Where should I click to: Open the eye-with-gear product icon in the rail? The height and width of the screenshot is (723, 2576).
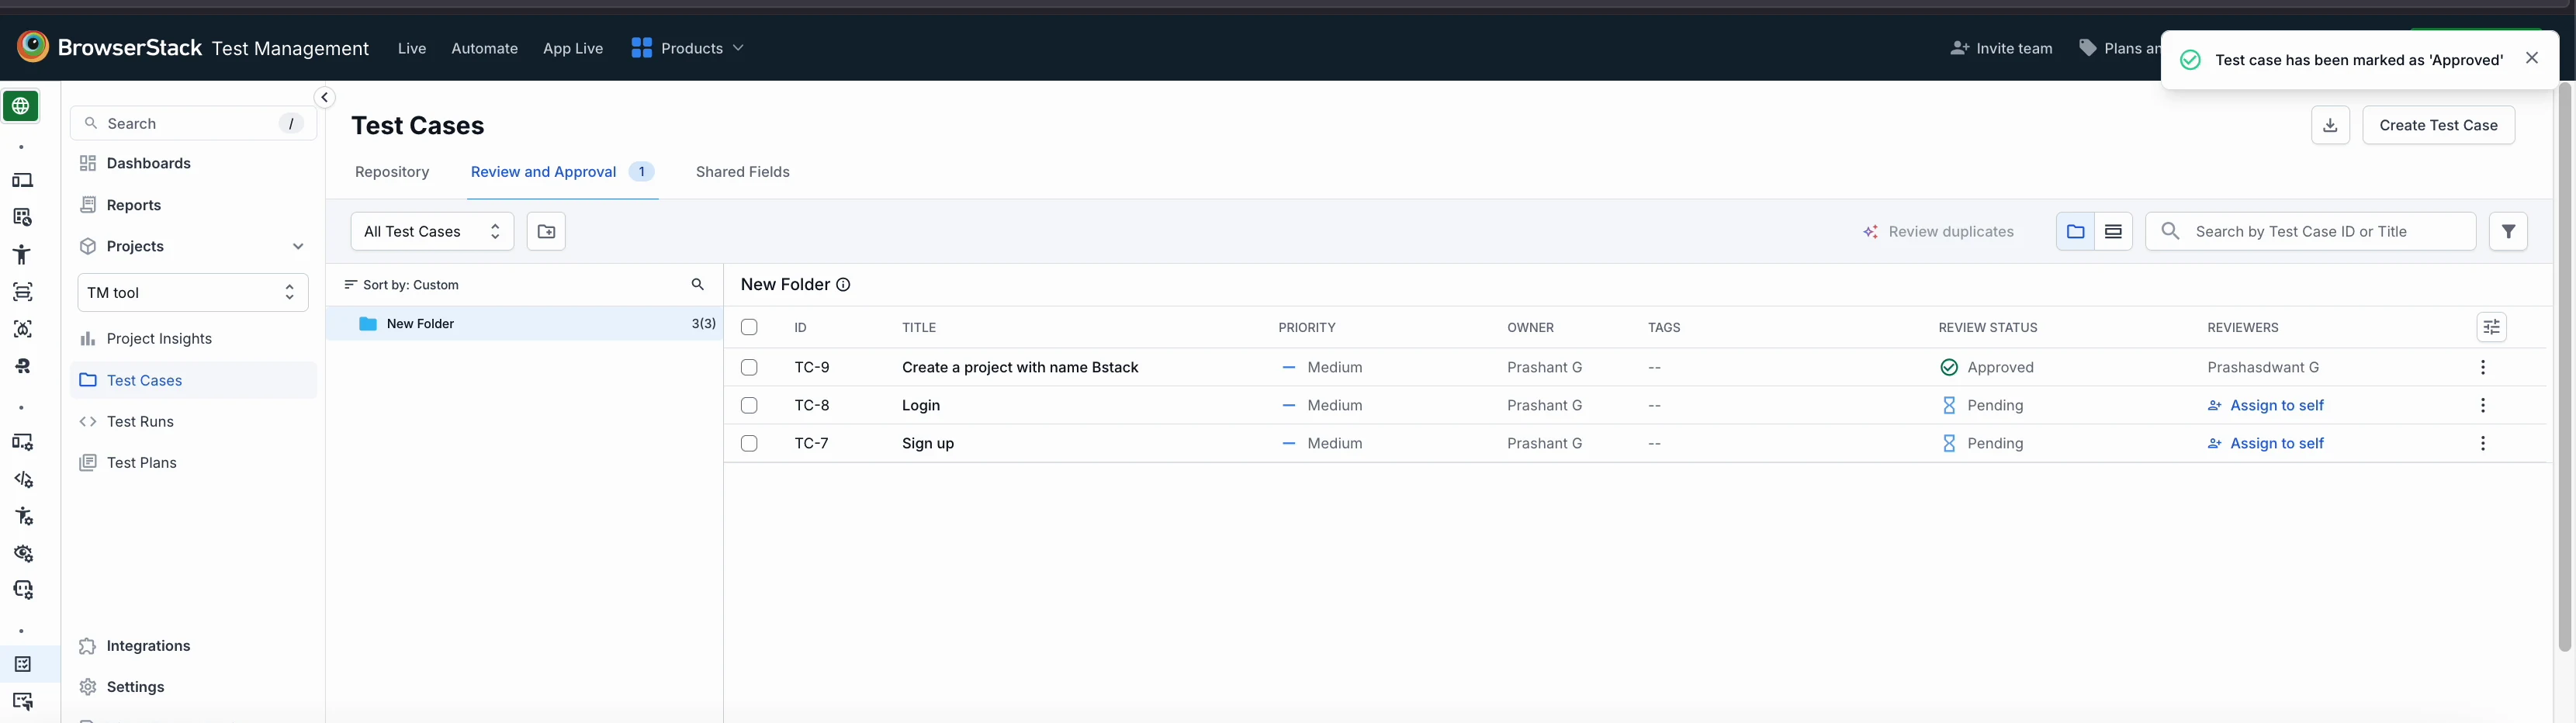pos(23,553)
